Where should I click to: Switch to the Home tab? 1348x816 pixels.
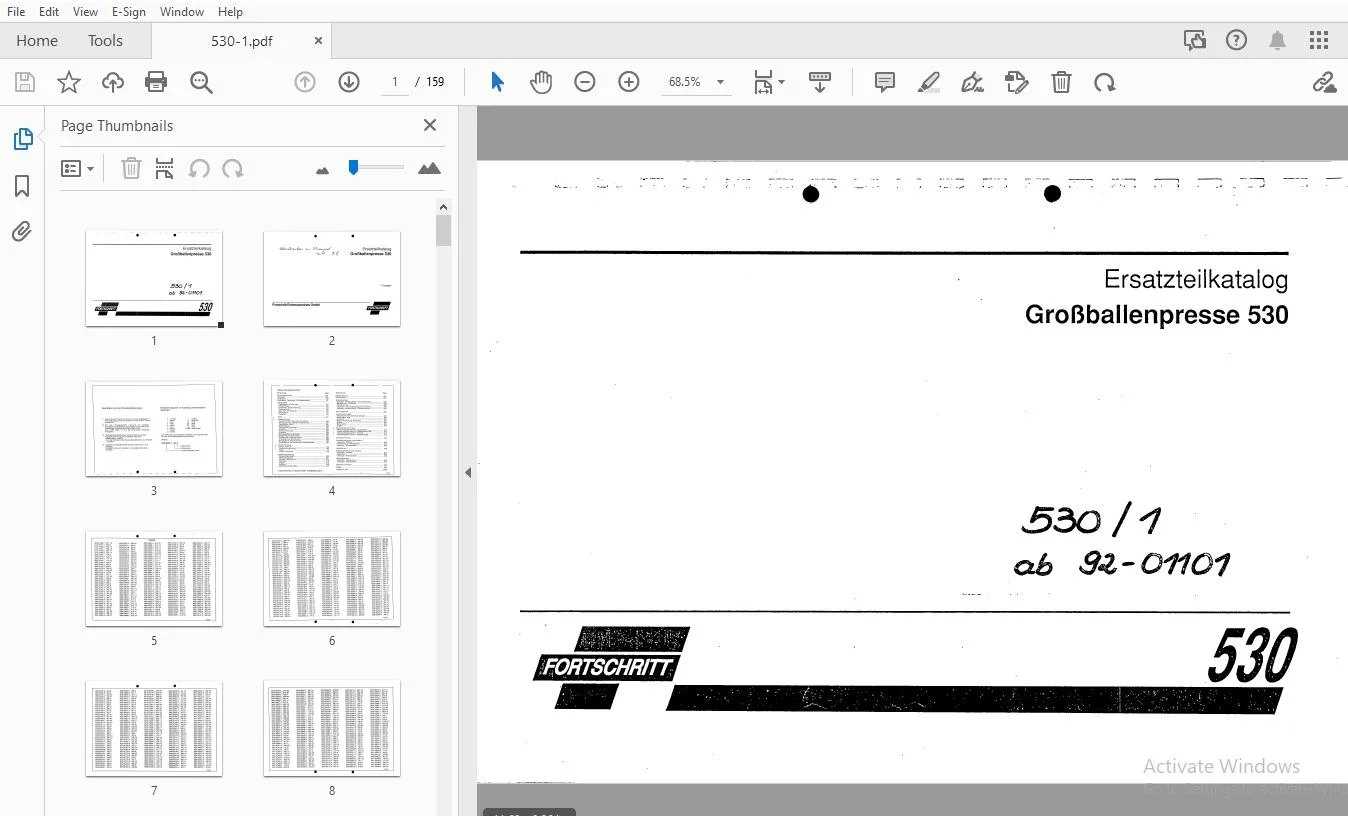point(37,41)
